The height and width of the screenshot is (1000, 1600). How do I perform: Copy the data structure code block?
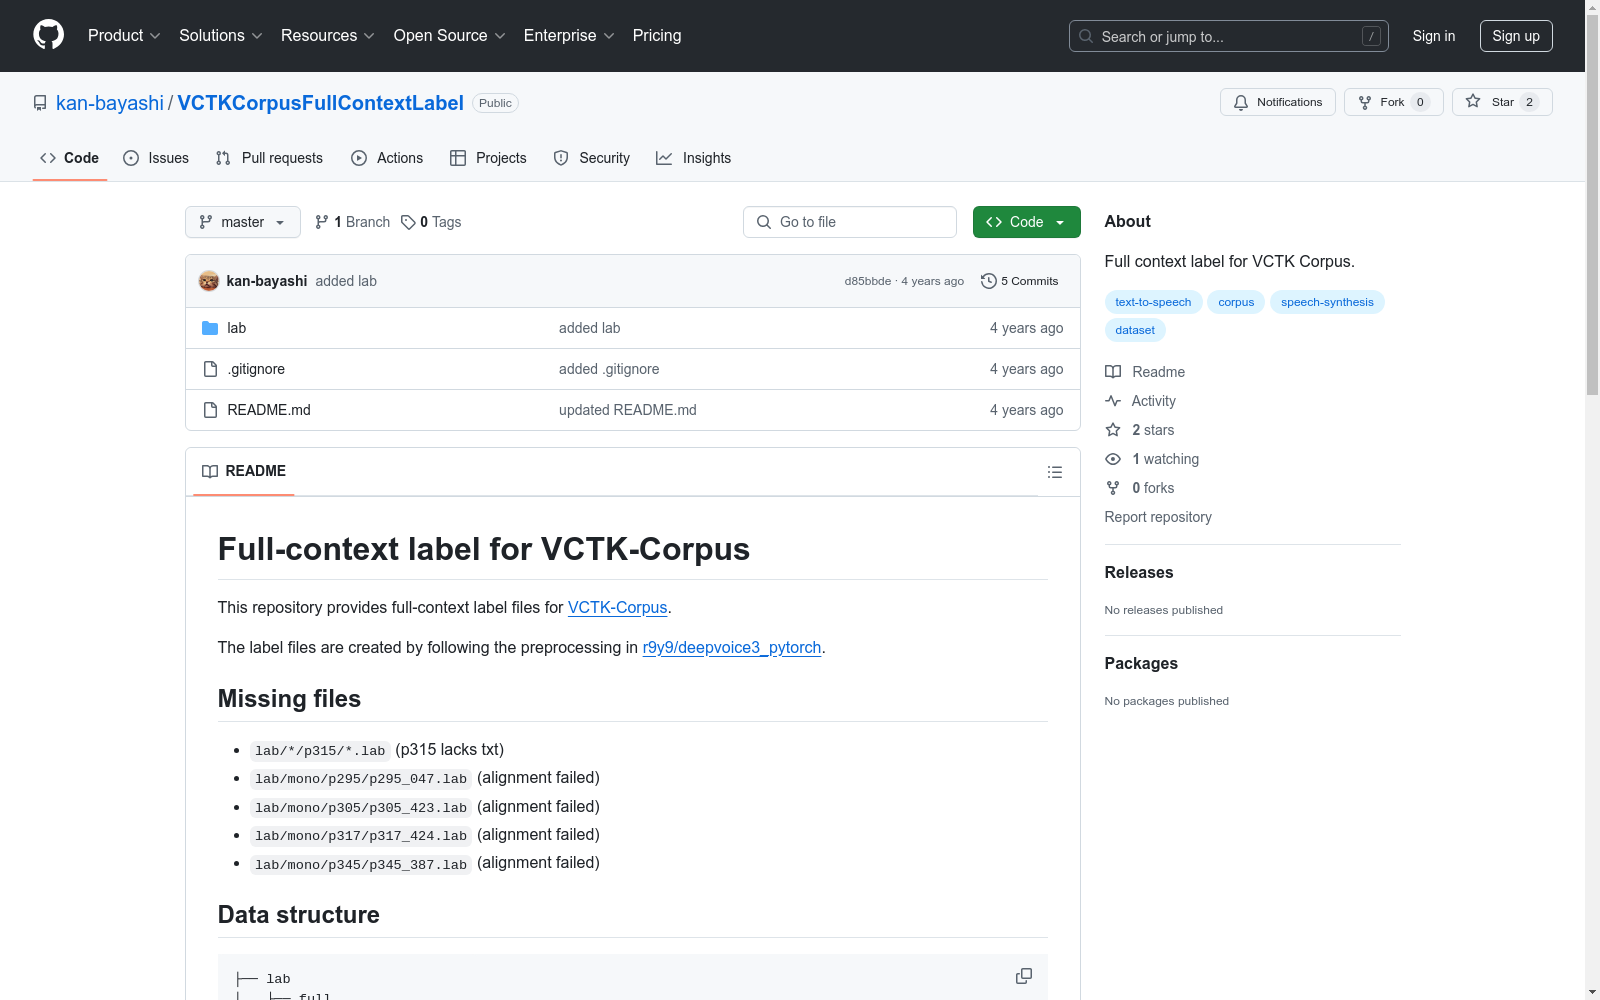coord(1024,976)
